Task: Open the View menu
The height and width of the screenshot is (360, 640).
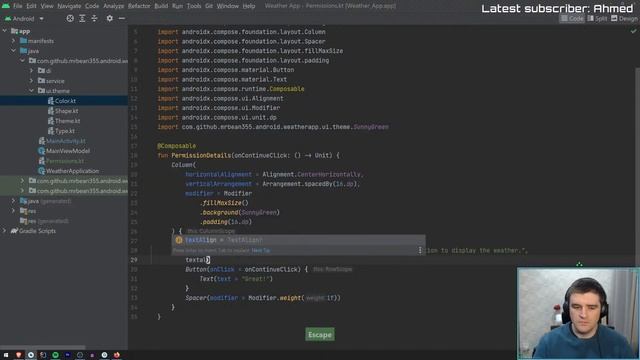Action: [47, 6]
